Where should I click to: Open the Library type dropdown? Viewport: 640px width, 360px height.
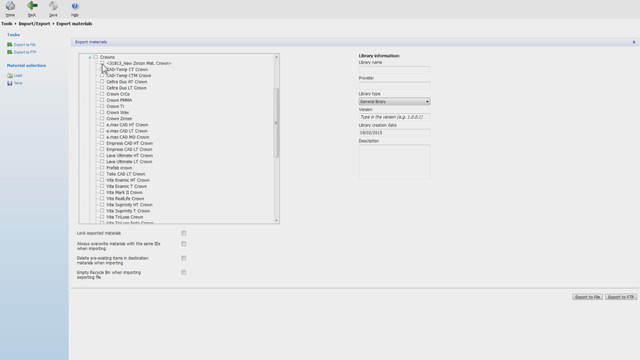[x=394, y=101]
